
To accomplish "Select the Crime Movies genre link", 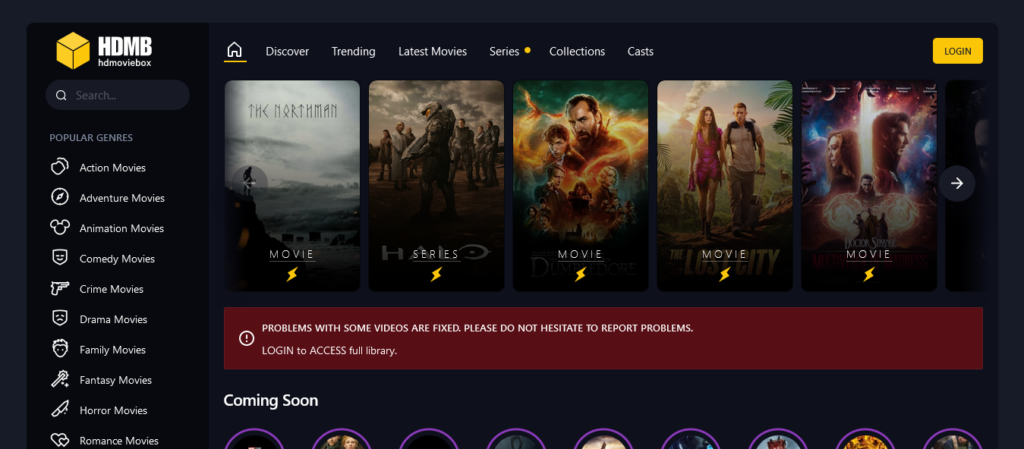I will click(x=111, y=289).
